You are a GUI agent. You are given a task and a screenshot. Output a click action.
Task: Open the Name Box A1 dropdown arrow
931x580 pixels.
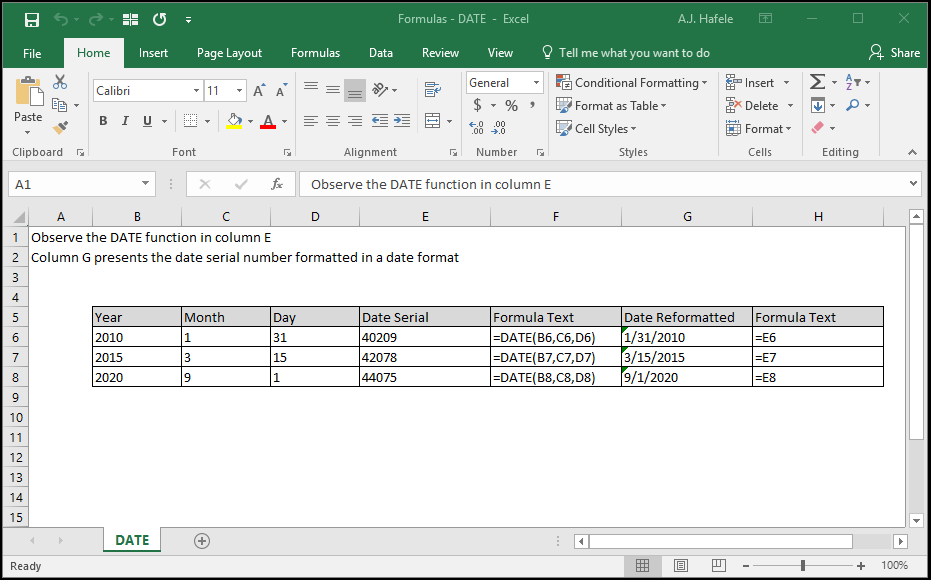[x=145, y=184]
